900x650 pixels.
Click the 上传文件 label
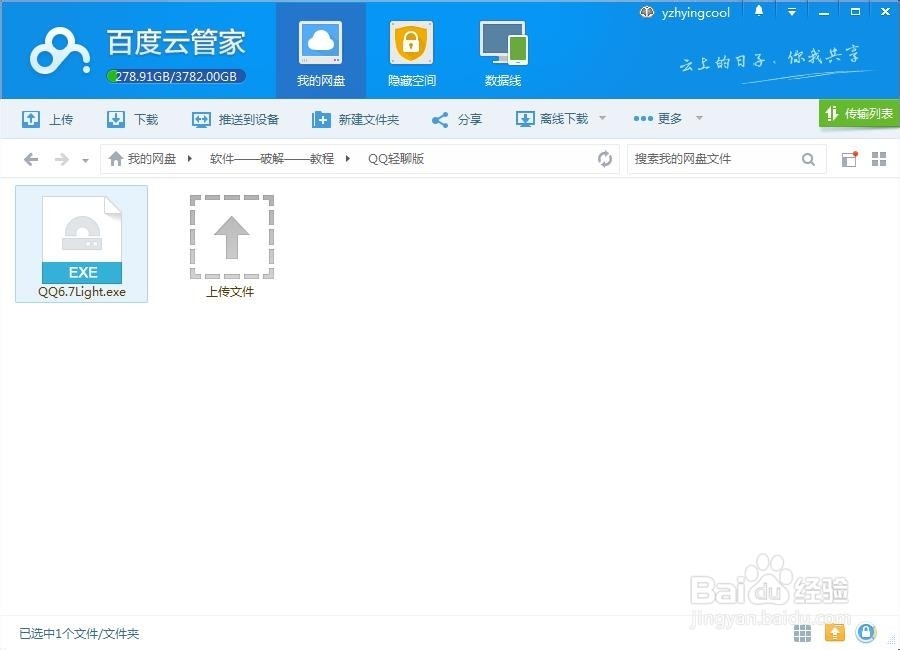coord(230,292)
